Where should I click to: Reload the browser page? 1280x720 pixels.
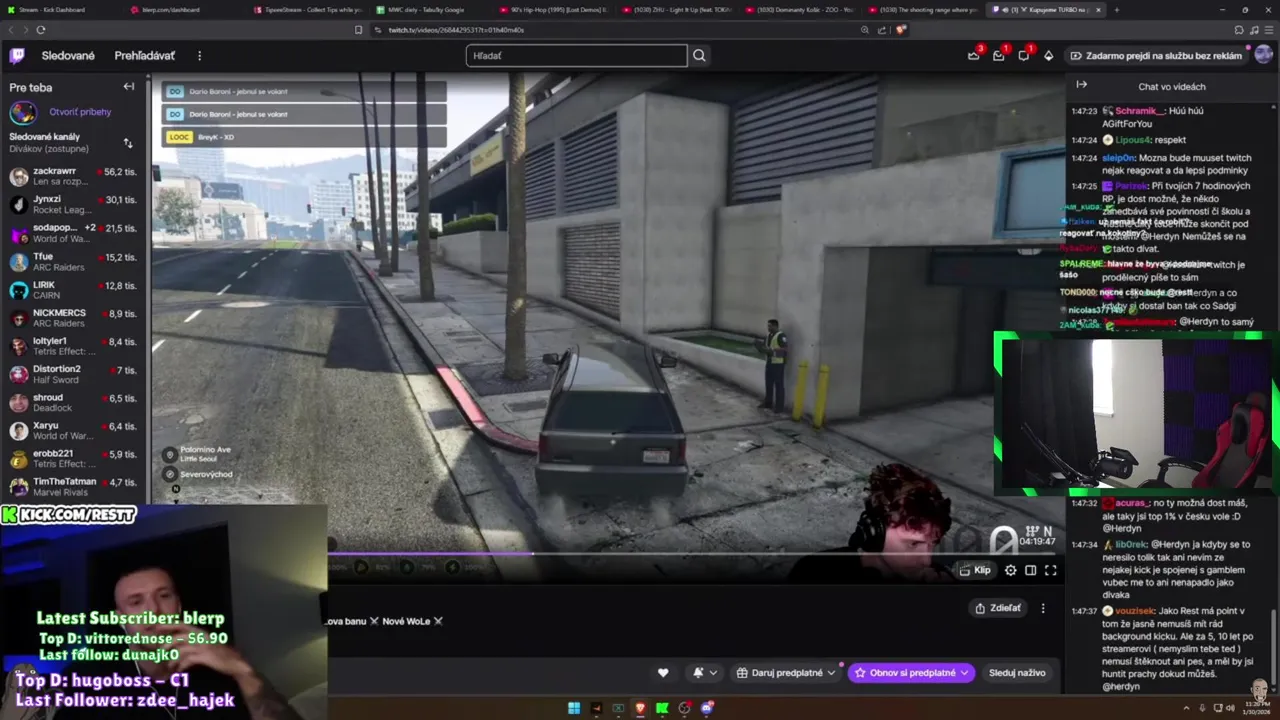pos(40,30)
